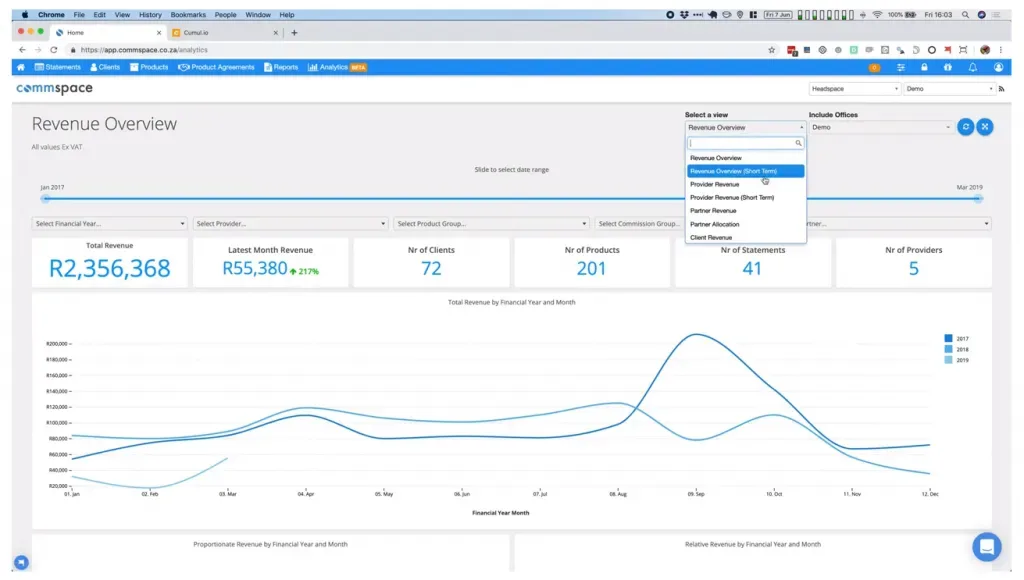Click the Dropbox menu bar icon
This screenshot has width=1024, height=580.
point(684,14)
